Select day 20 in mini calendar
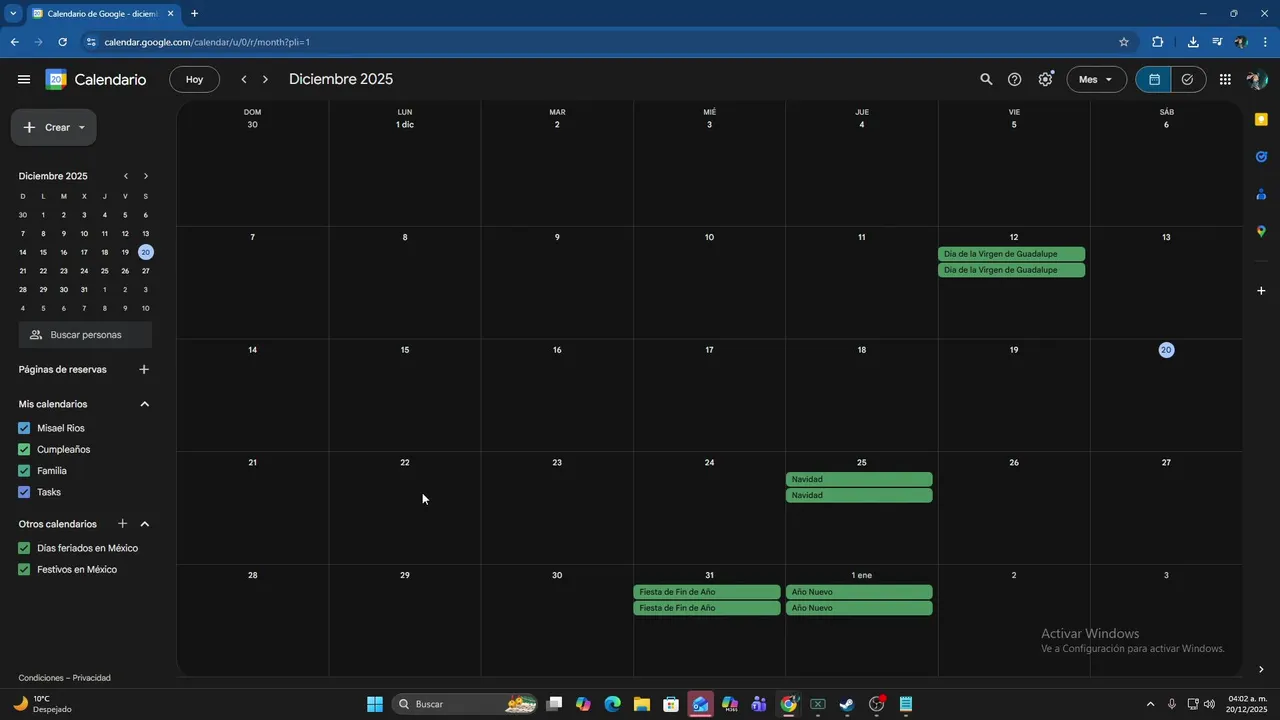Image resolution: width=1280 pixels, height=720 pixels. point(146,252)
